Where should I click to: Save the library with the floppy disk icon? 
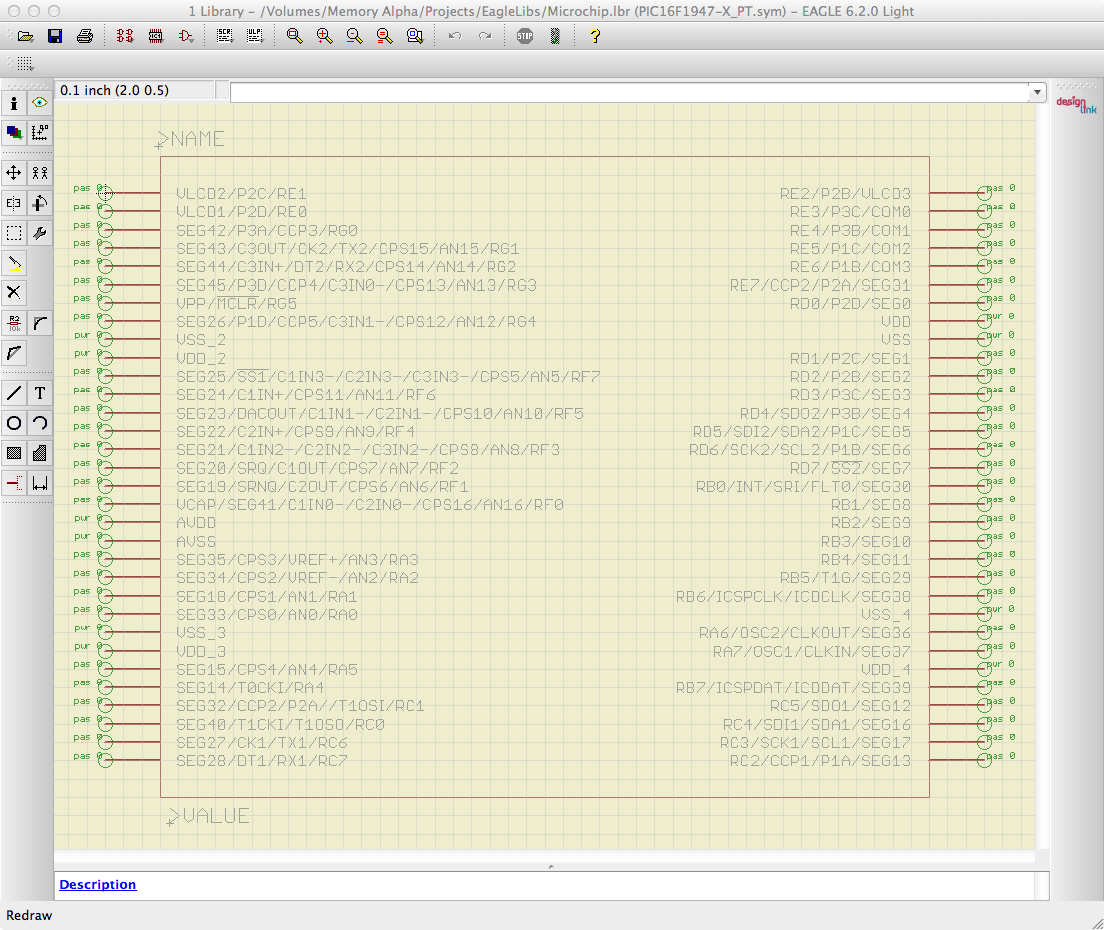coord(55,36)
